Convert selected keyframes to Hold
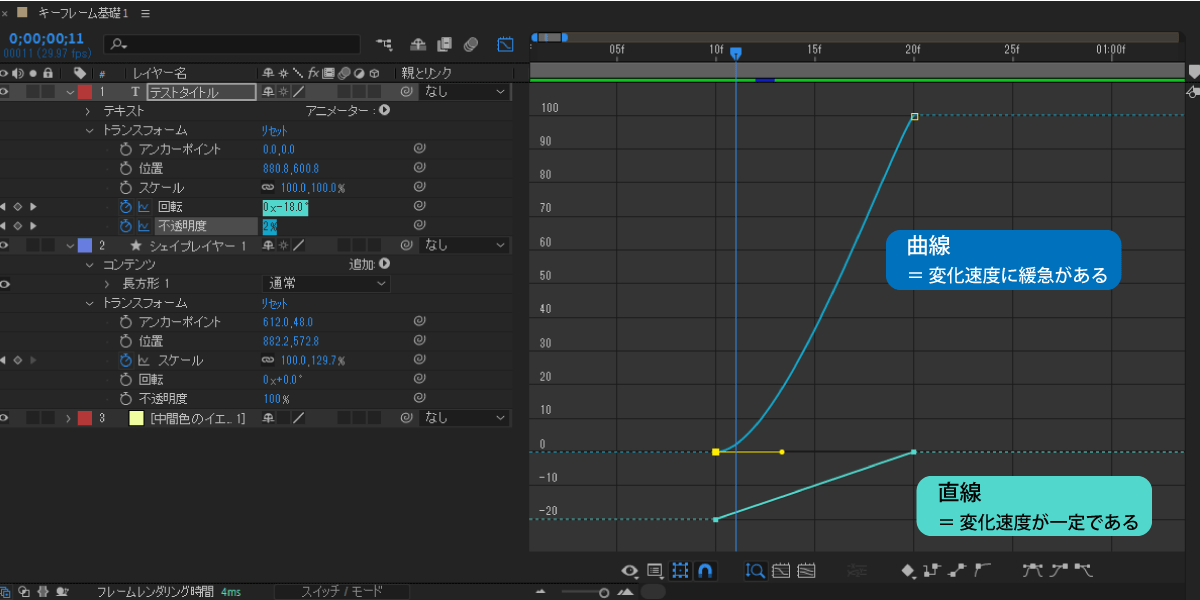Viewport: 1200px width, 600px height. [x=933, y=571]
